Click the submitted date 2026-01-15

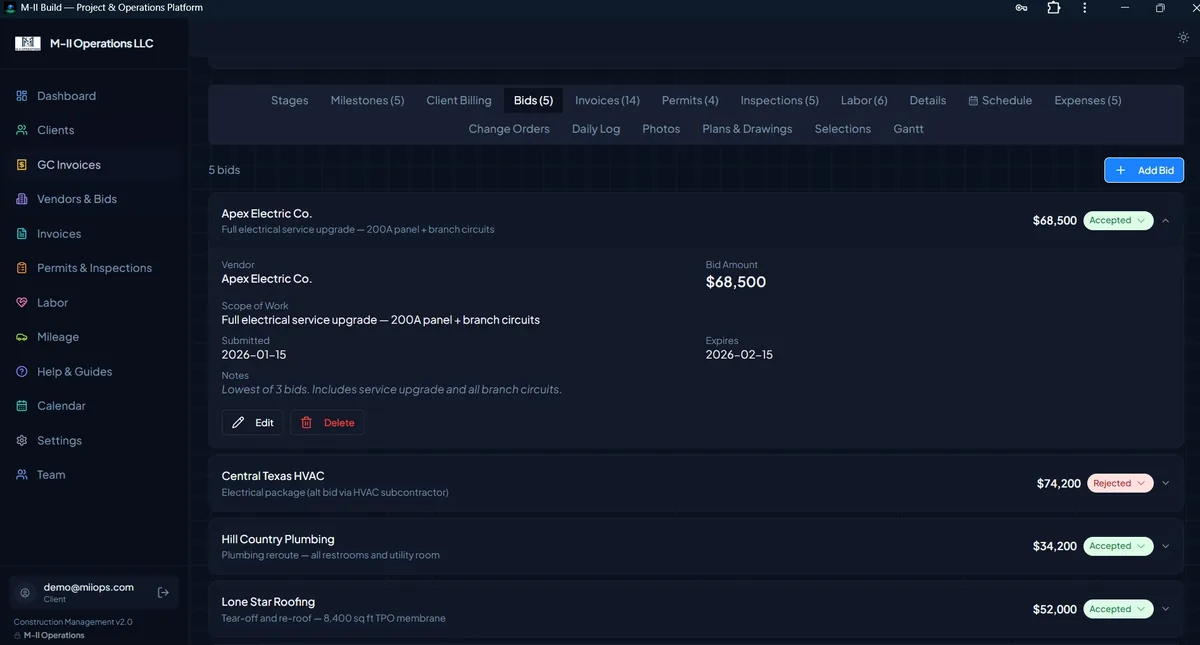pyautogui.click(x=254, y=355)
